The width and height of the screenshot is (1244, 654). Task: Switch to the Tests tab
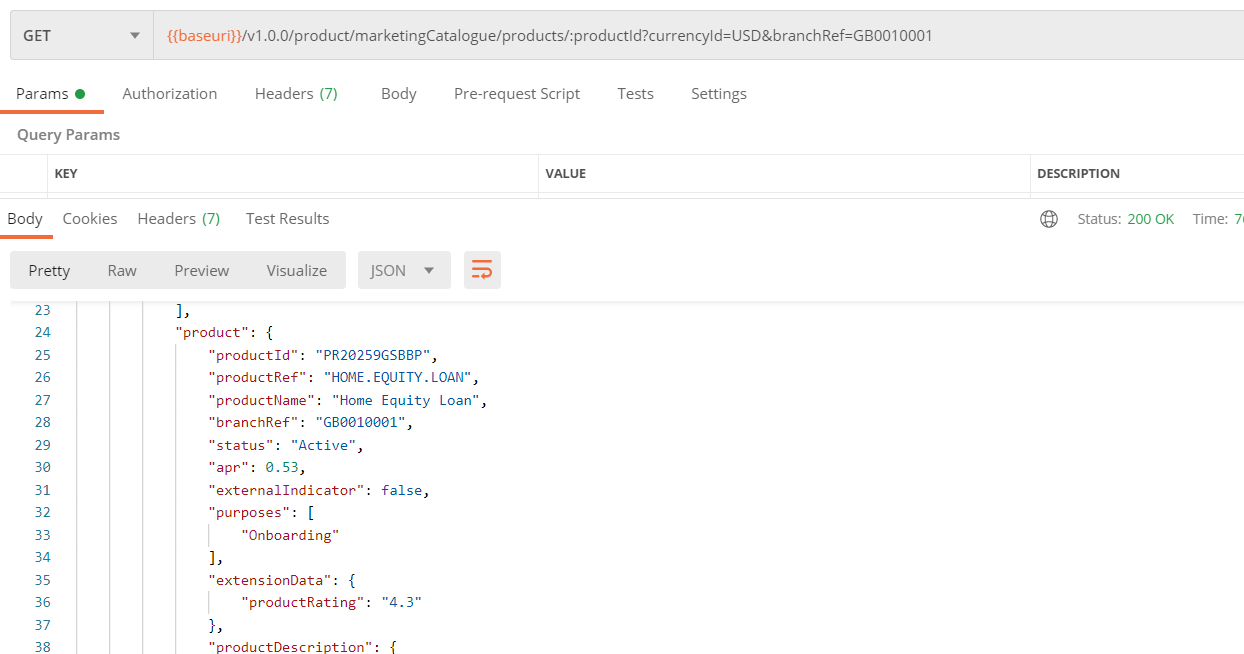pyautogui.click(x=635, y=94)
